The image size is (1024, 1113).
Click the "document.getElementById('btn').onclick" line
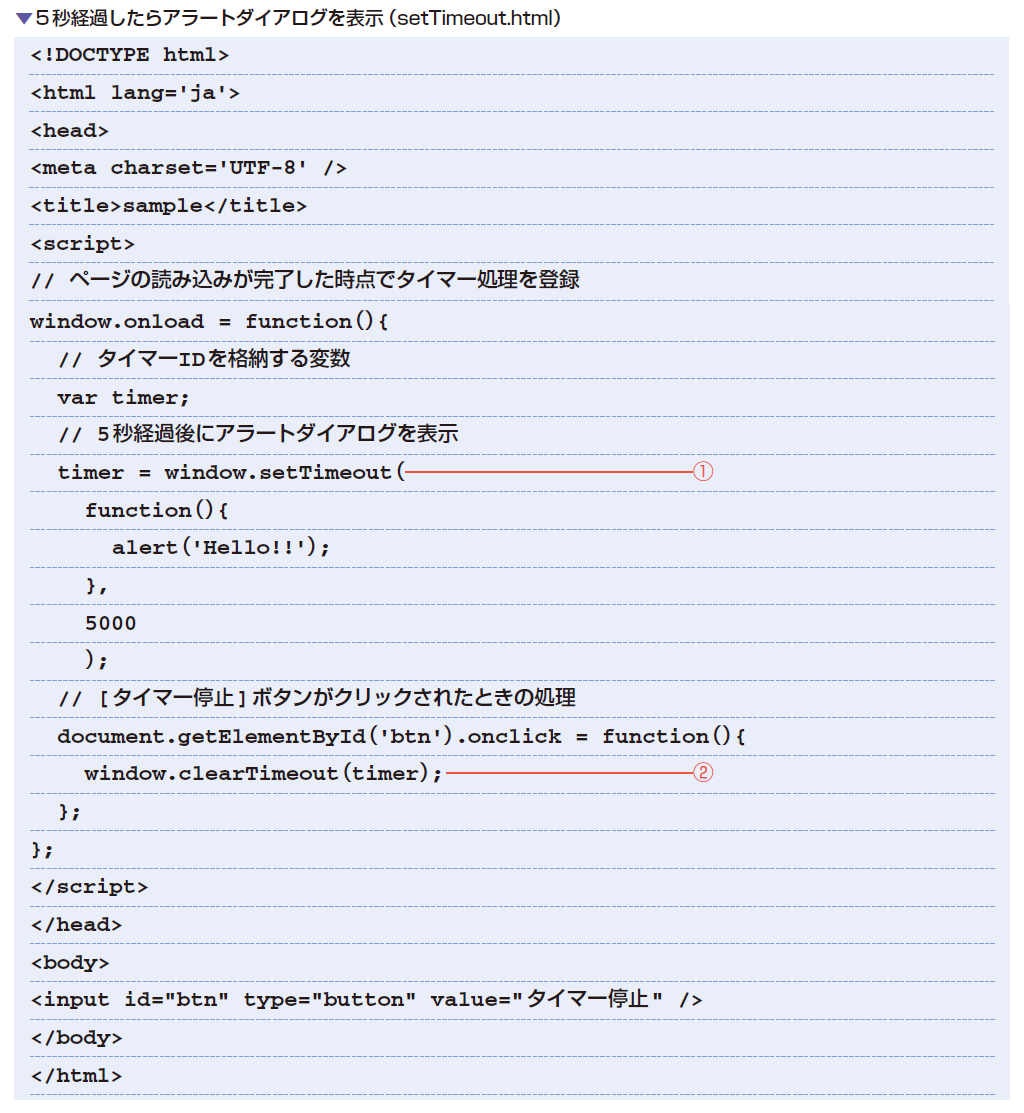402,736
